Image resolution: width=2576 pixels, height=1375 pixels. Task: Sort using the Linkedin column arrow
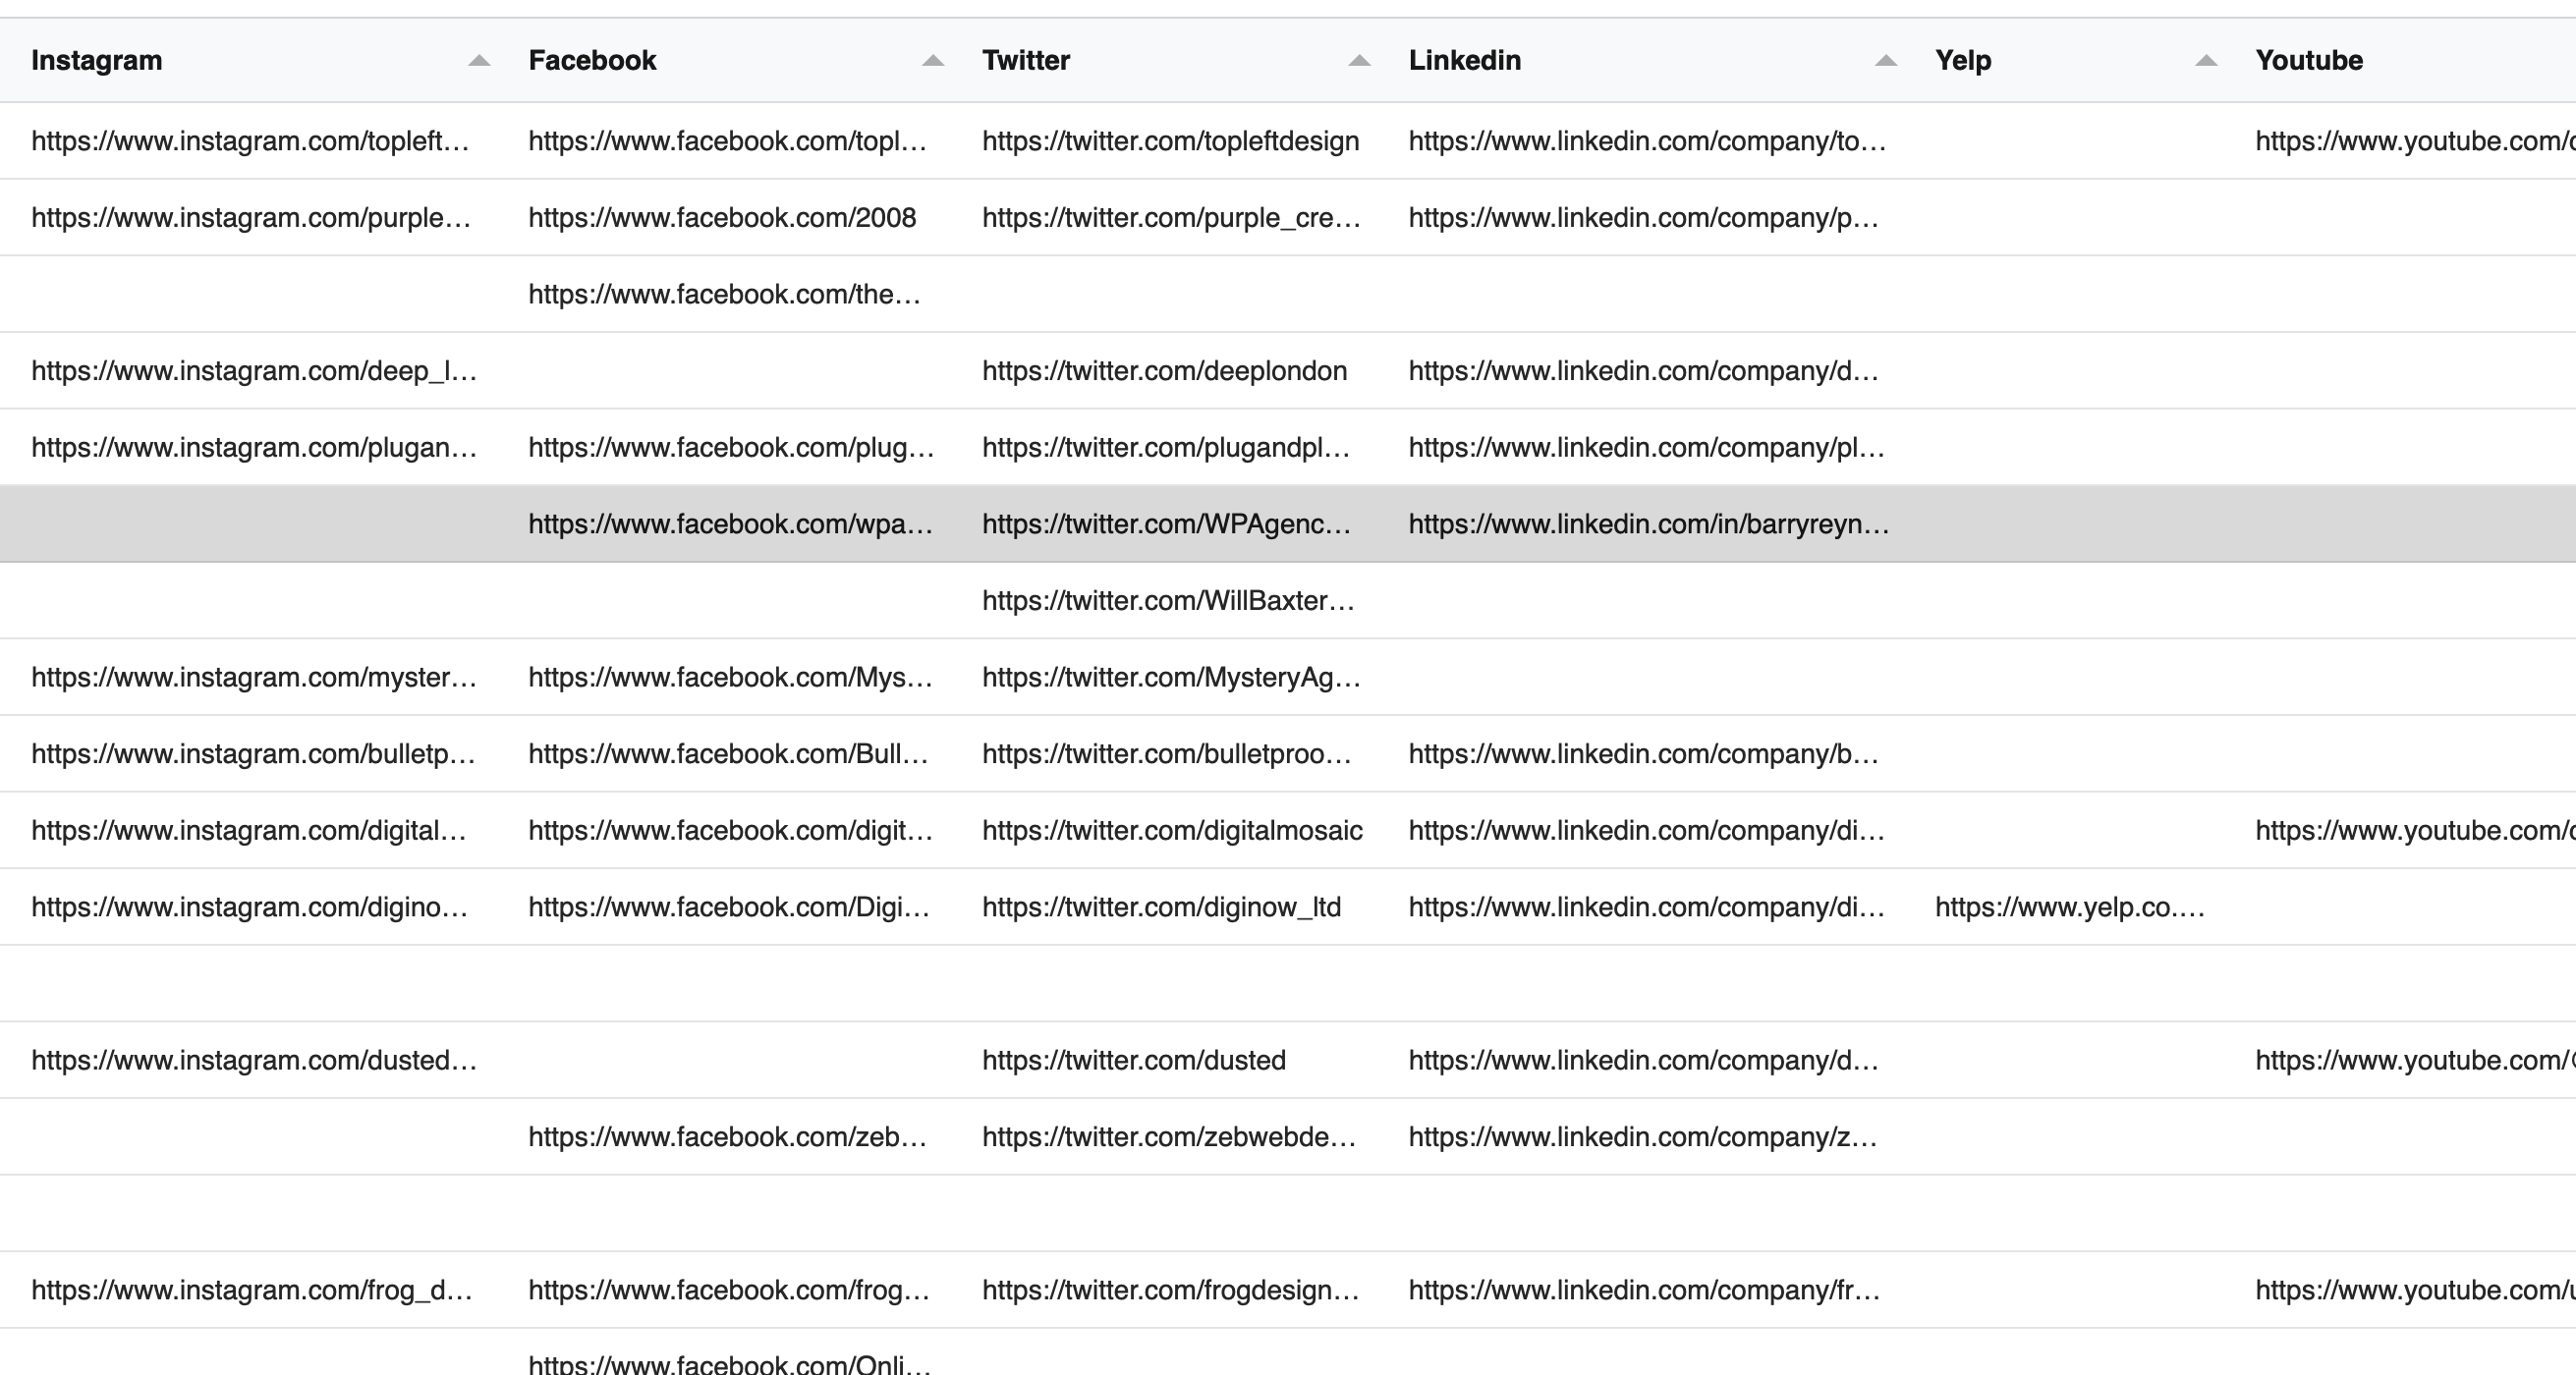[x=1886, y=61]
